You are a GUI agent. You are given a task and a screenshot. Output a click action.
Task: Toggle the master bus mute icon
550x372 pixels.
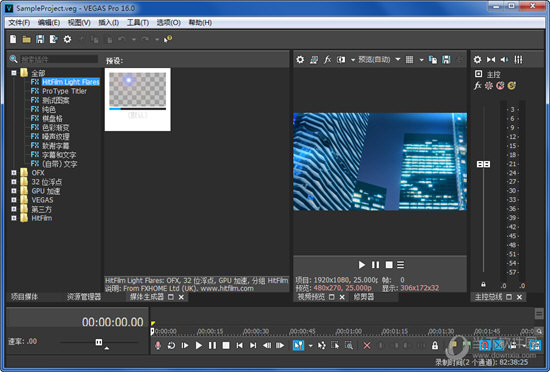click(500, 86)
